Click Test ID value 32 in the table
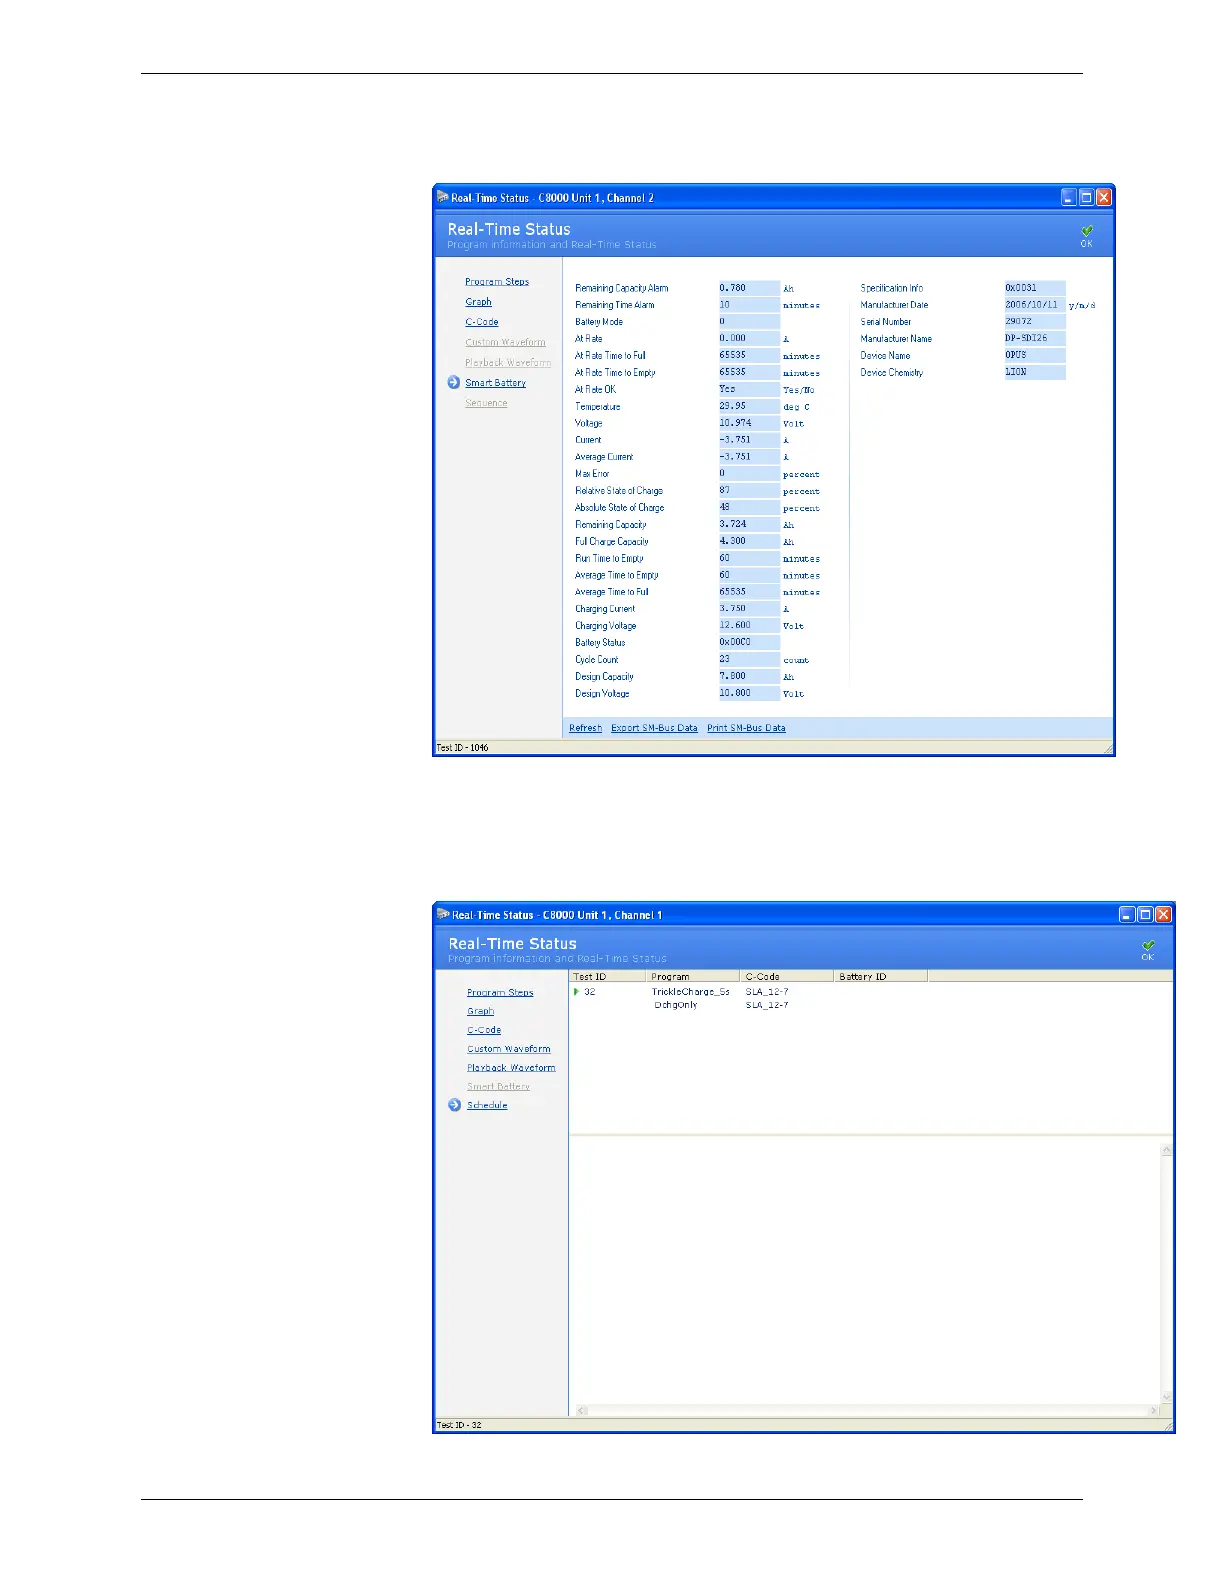Image resolution: width=1224 pixels, height=1584 pixels. (x=590, y=992)
